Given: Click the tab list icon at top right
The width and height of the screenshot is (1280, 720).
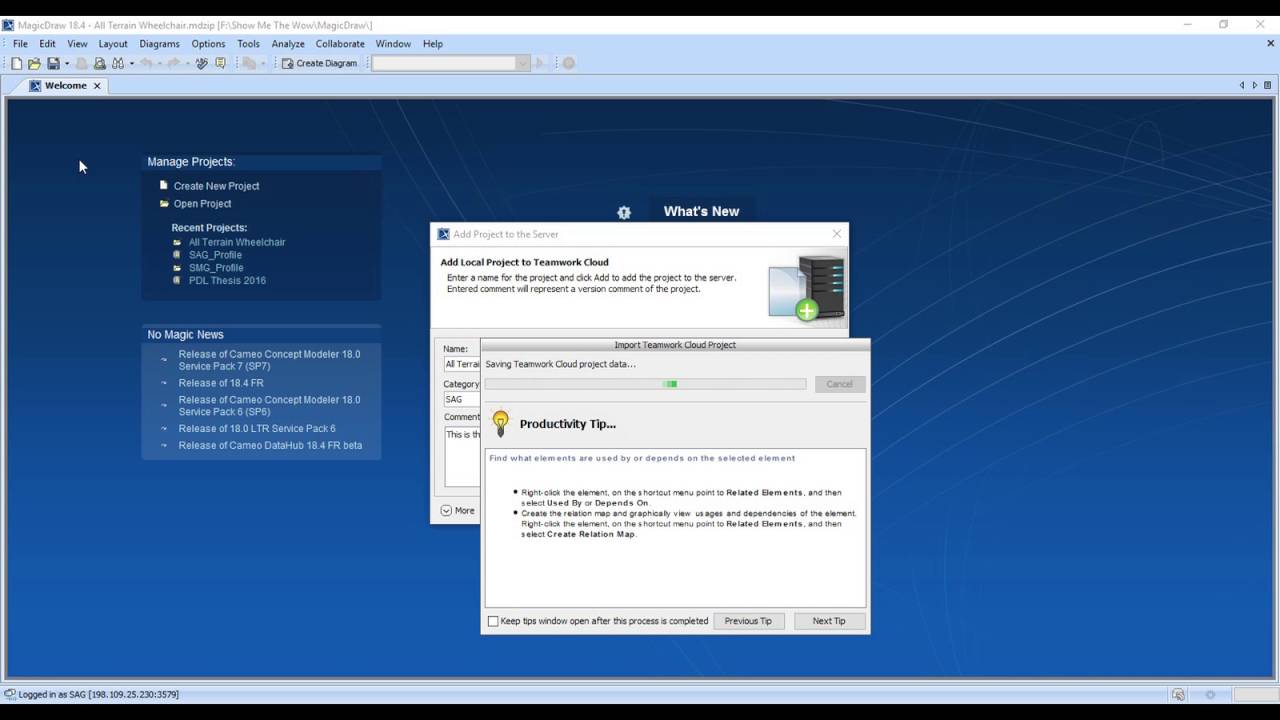Looking at the screenshot, I should (1268, 86).
